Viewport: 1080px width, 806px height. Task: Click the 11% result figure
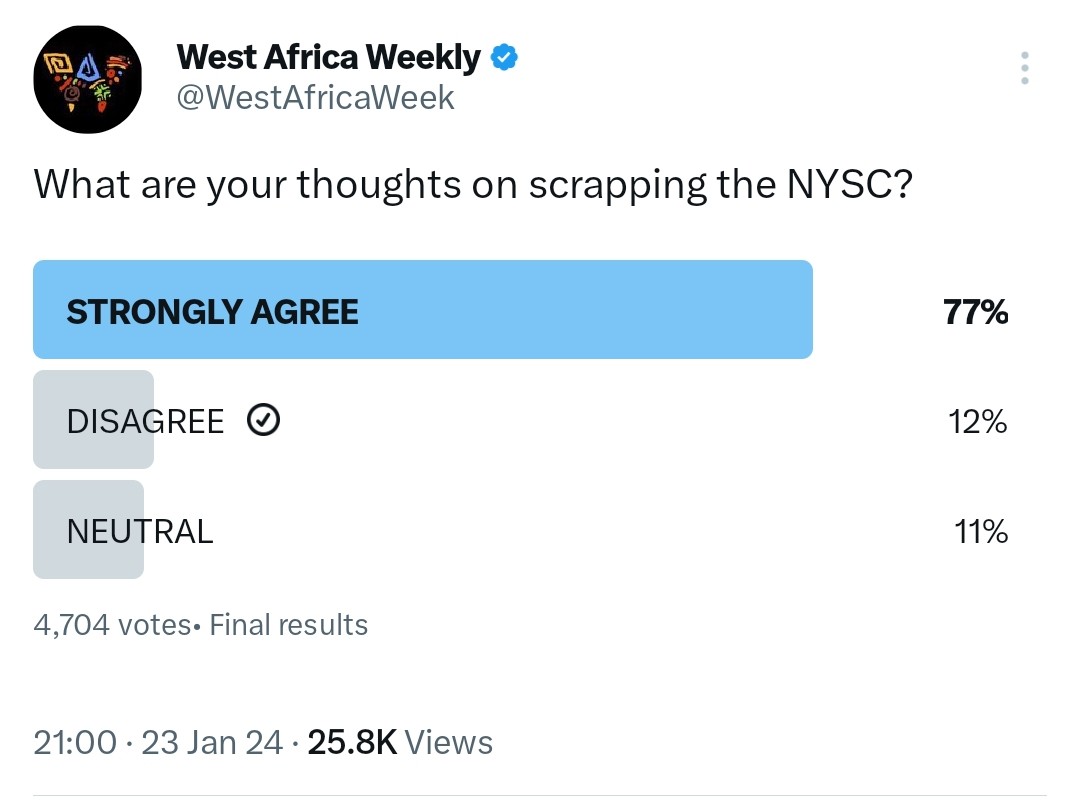(981, 532)
